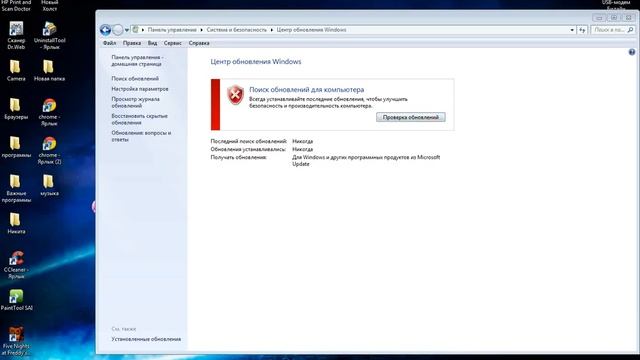Expand arrow after Панель управления breadcrumb

[x=201, y=30]
